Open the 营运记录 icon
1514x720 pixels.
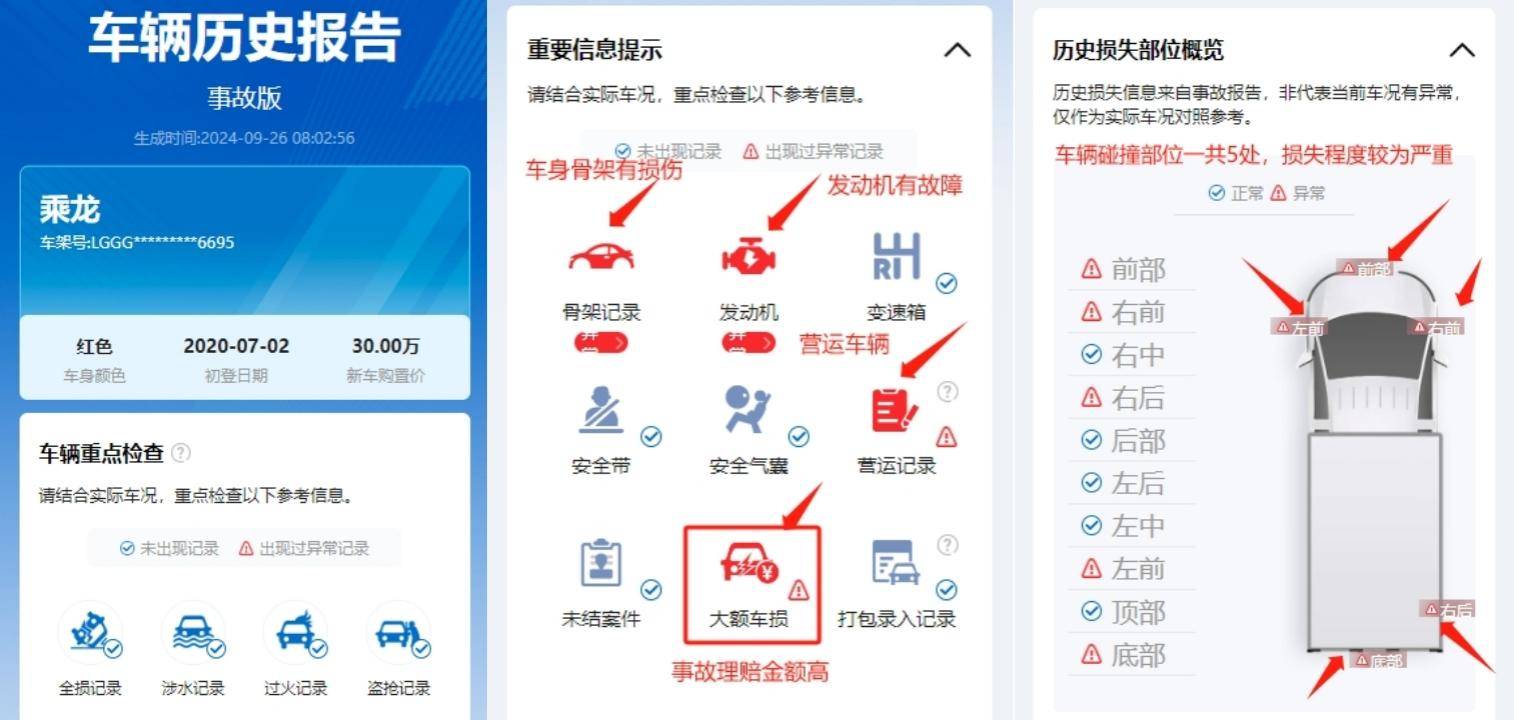pos(895,410)
